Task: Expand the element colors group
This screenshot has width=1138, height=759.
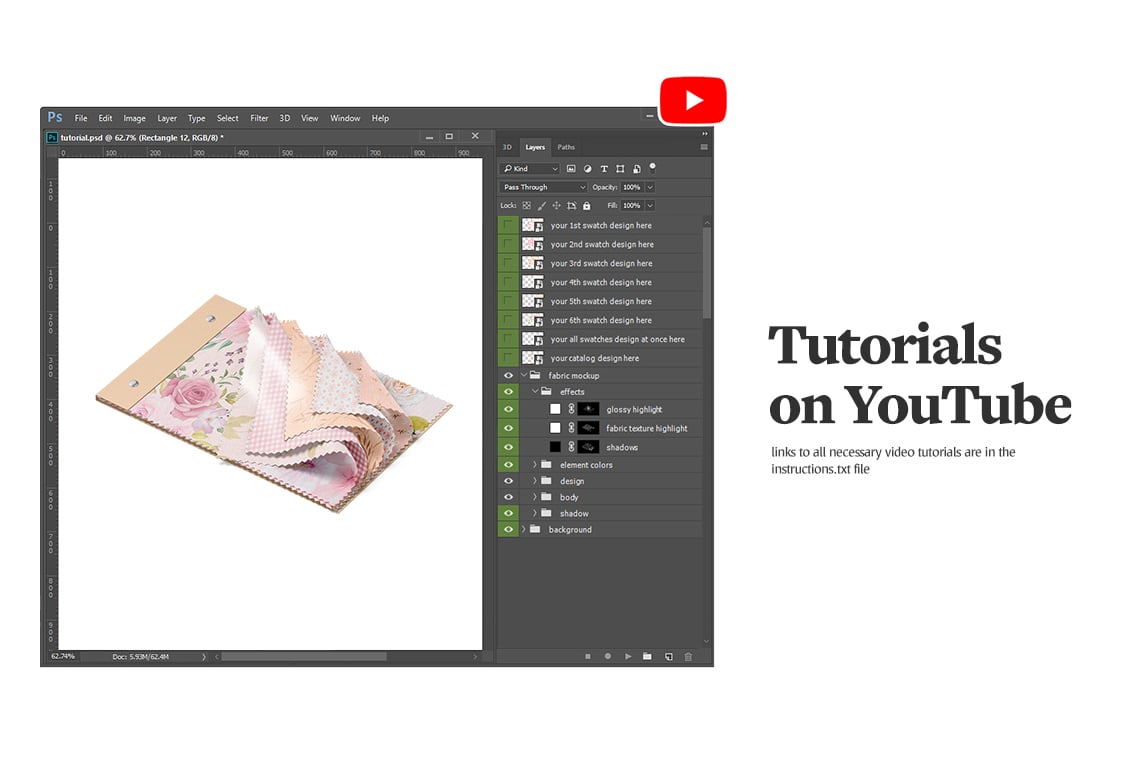Action: 535,465
